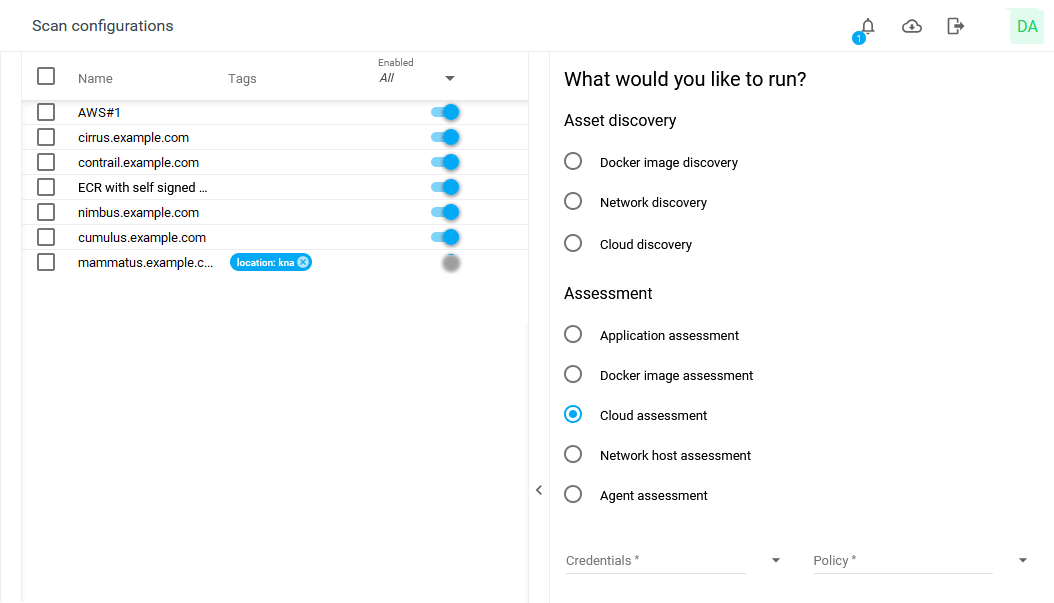
Task: Click the logout icon in header
Action: tap(956, 27)
